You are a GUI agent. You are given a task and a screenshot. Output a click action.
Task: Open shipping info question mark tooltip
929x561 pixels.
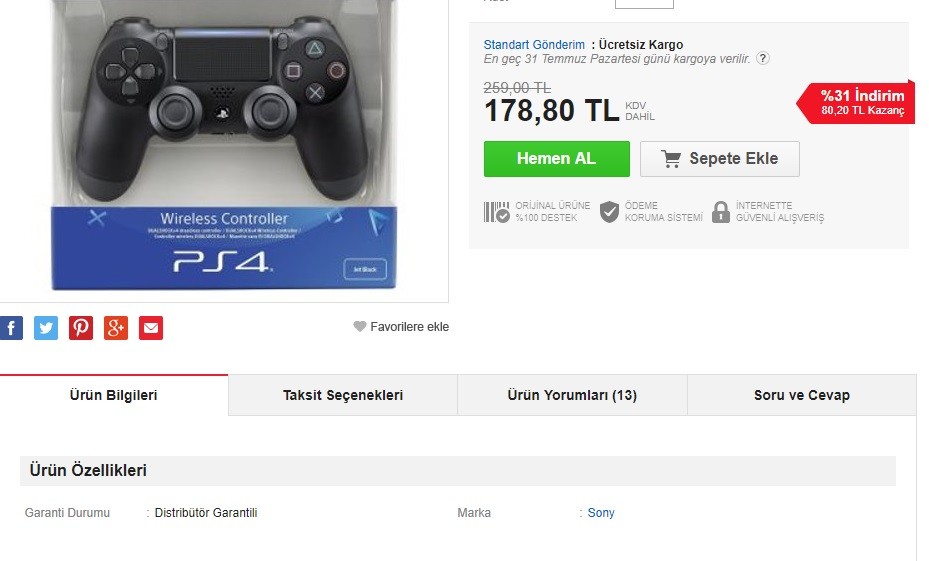tap(763, 59)
